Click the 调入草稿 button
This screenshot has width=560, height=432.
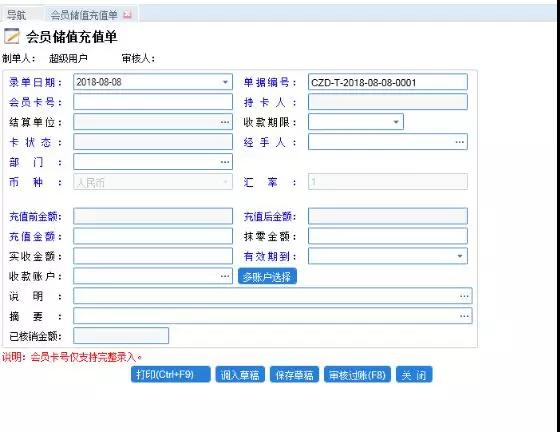(240, 375)
